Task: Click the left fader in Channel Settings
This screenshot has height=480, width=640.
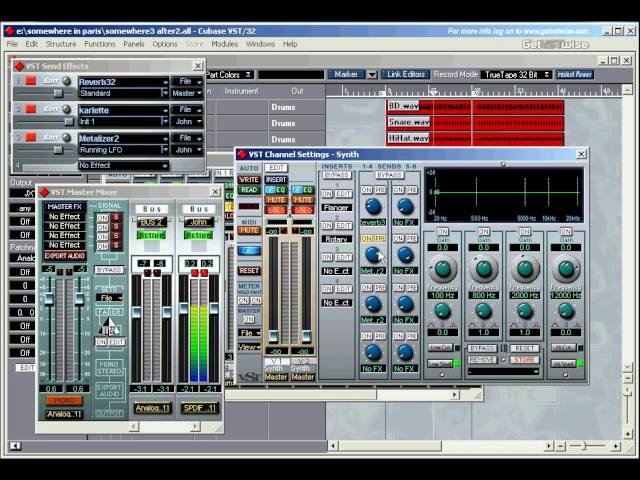Action: tap(273, 335)
